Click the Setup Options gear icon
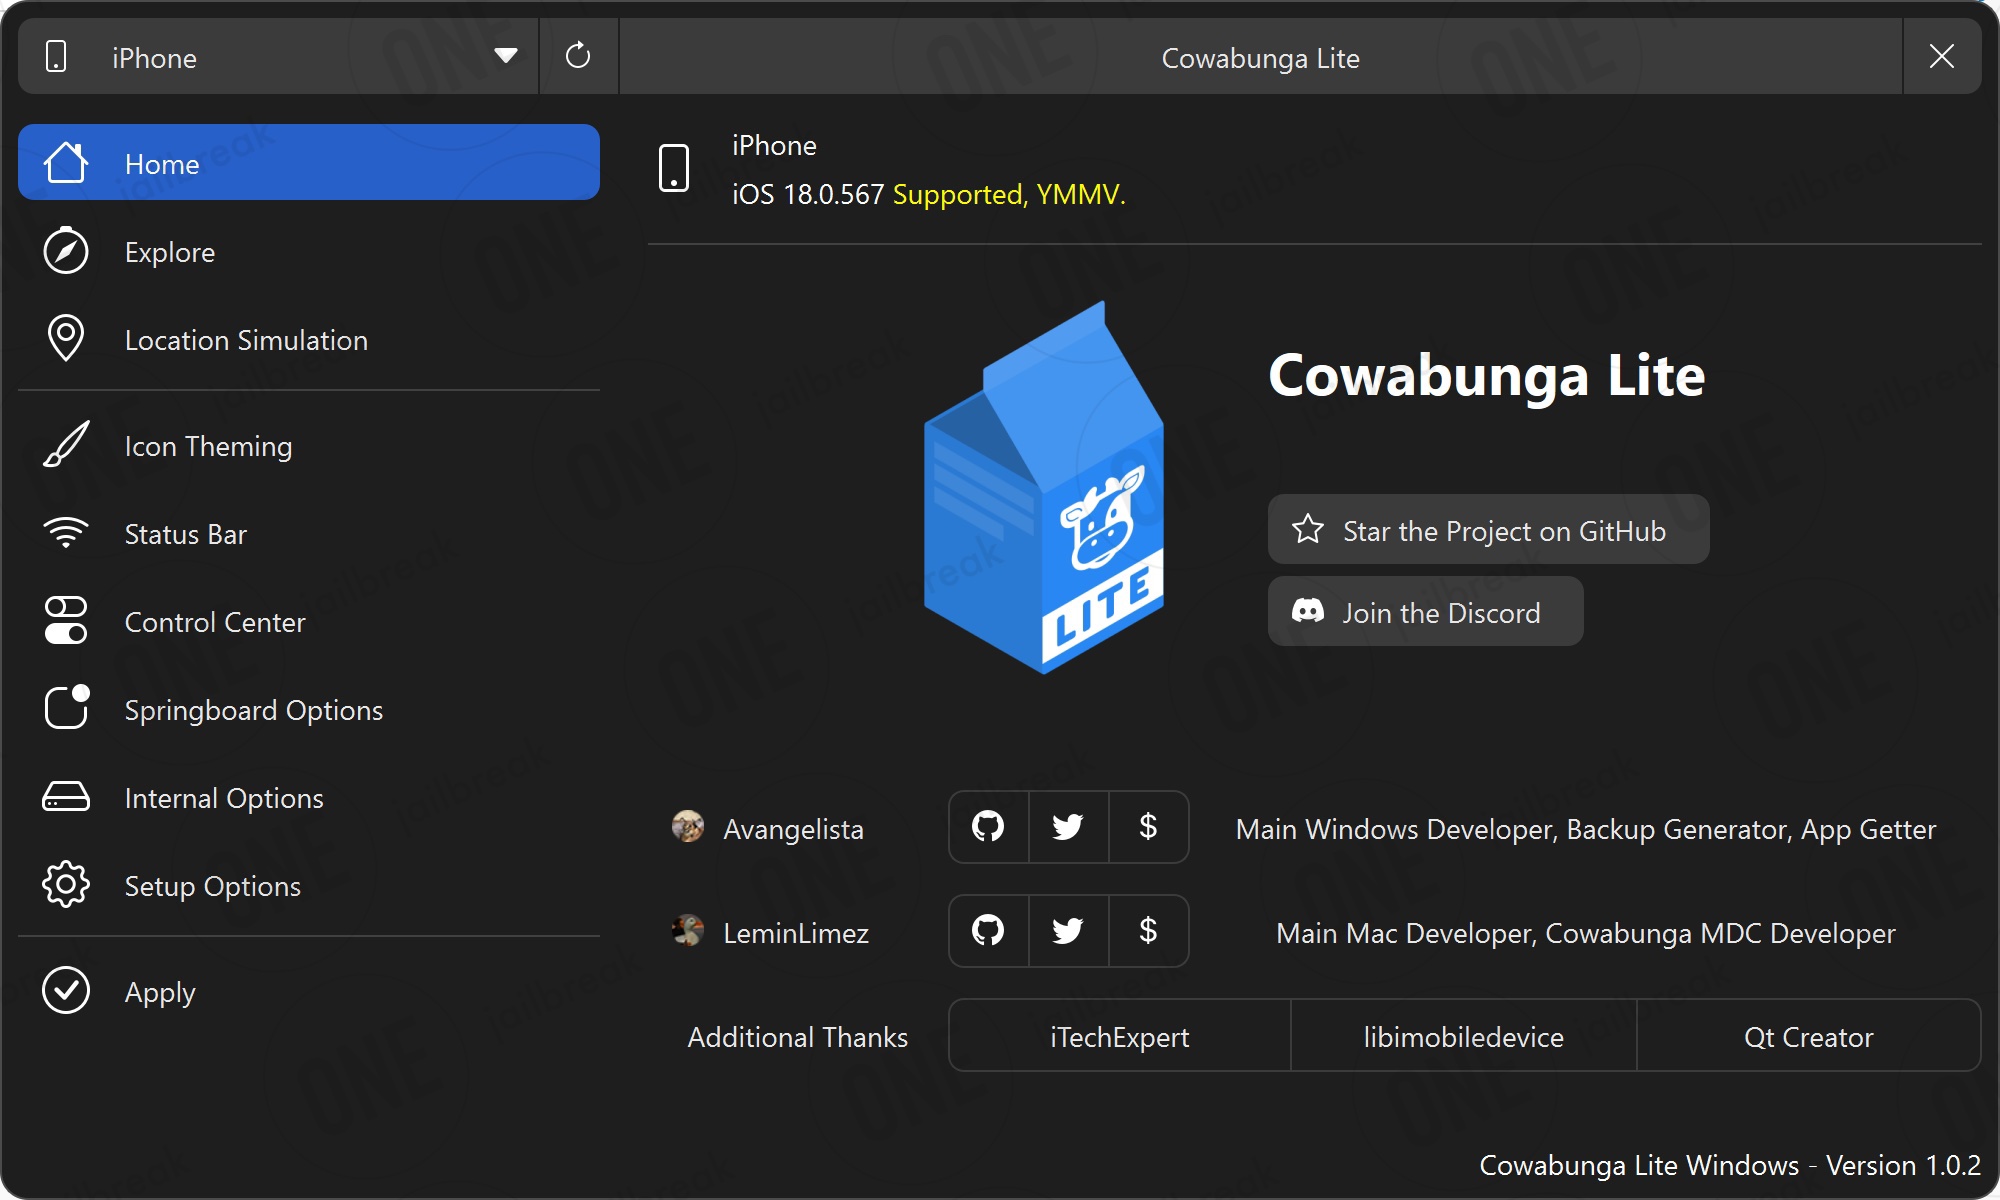Viewport: 2000px width, 1200px height. click(x=66, y=884)
